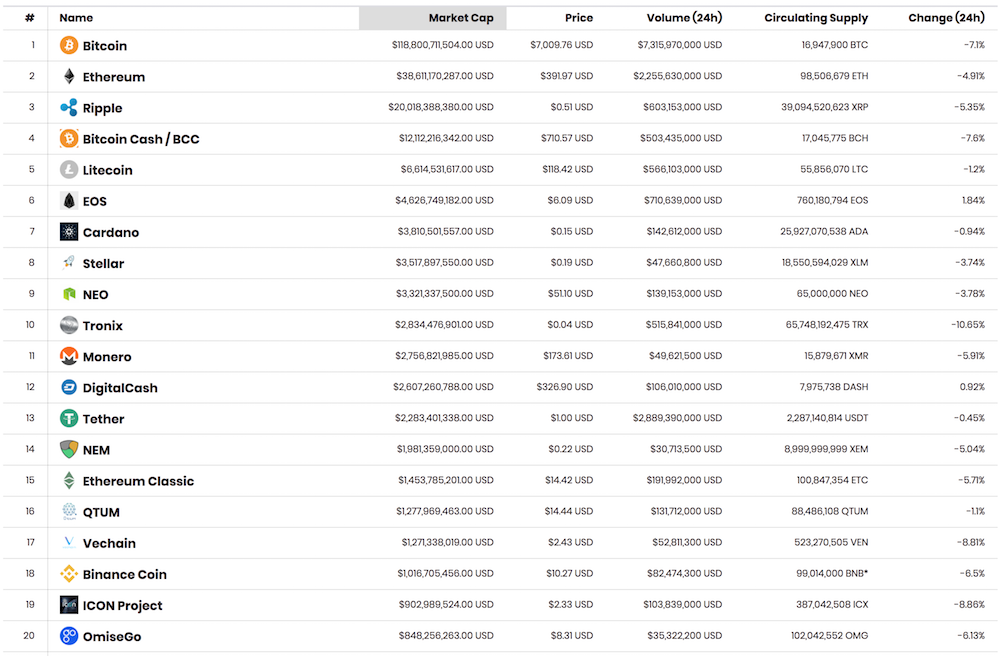Select Litecoin price $118.42 USD
Image resolution: width=1000 pixels, height=656 pixels.
click(x=568, y=170)
